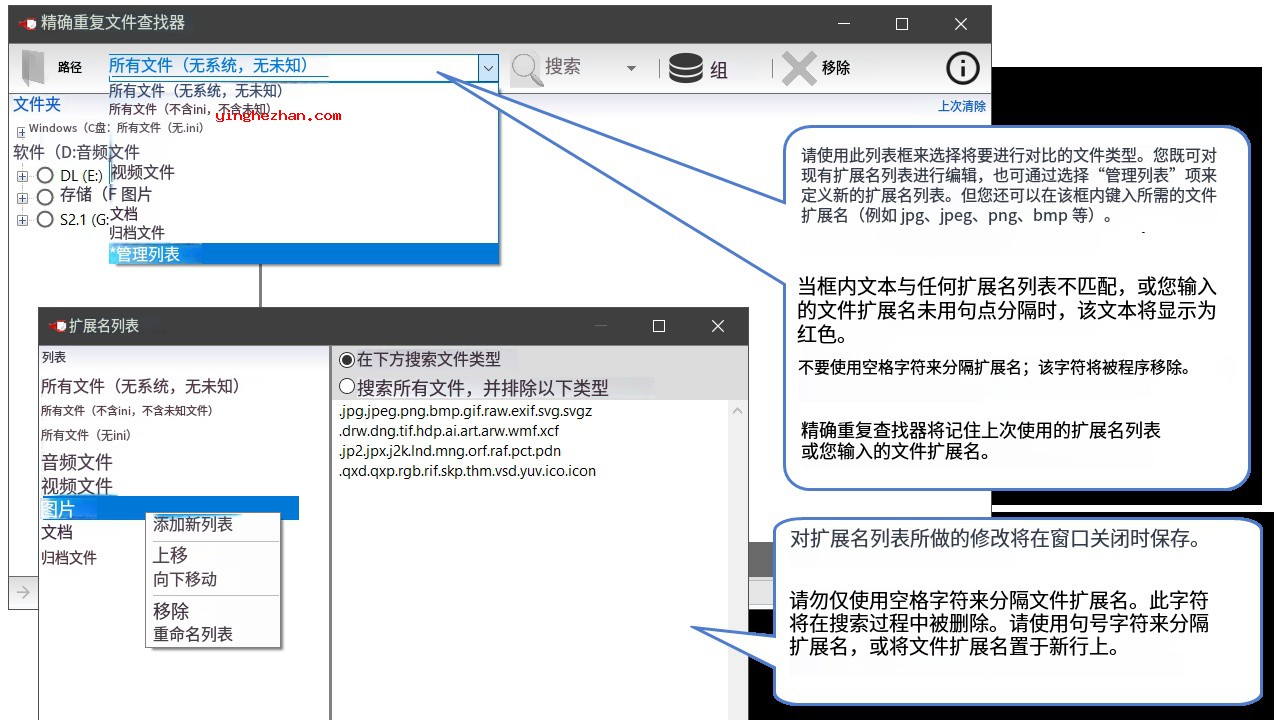Choose 添加新列表 from the context menu

[193, 524]
